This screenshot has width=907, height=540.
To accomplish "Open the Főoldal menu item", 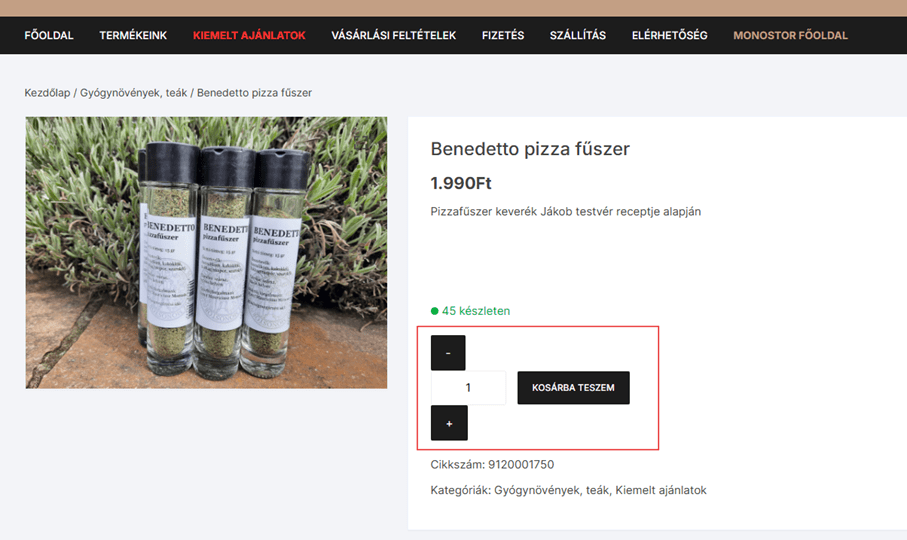I will coord(49,35).
